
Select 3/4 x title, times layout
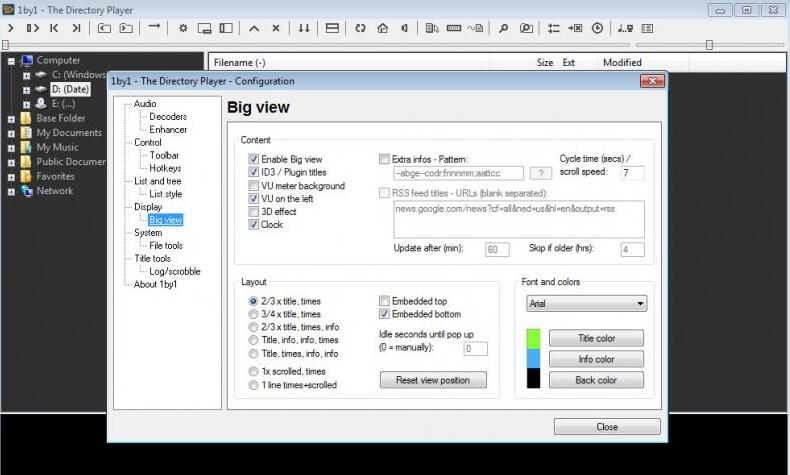click(x=253, y=314)
